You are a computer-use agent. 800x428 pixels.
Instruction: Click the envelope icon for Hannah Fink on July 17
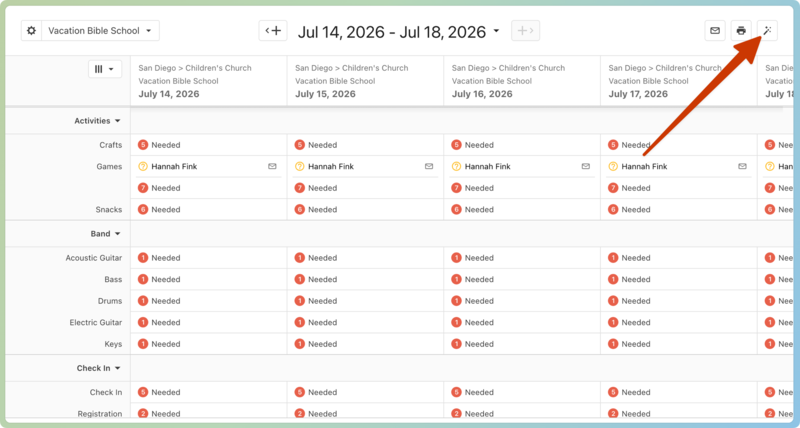[742, 166]
